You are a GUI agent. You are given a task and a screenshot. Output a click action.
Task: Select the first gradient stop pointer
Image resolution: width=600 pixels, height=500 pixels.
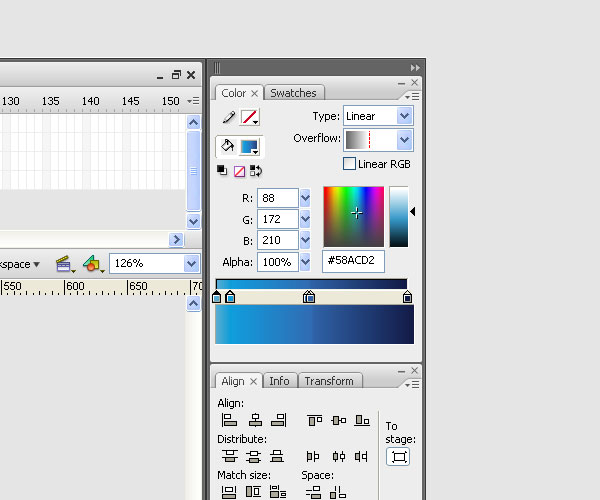coord(217,296)
